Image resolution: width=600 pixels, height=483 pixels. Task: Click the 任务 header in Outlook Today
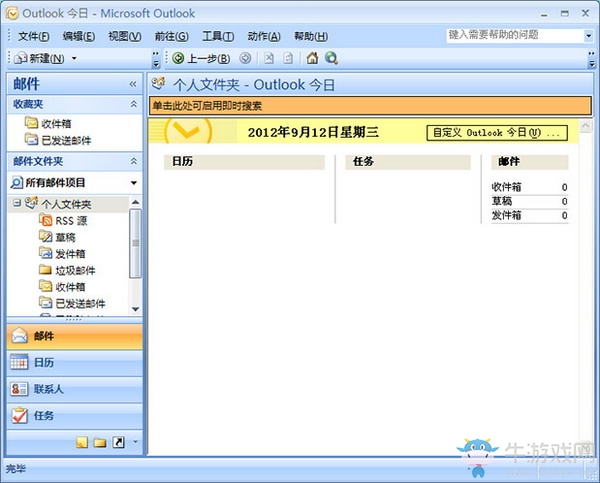[x=408, y=162]
